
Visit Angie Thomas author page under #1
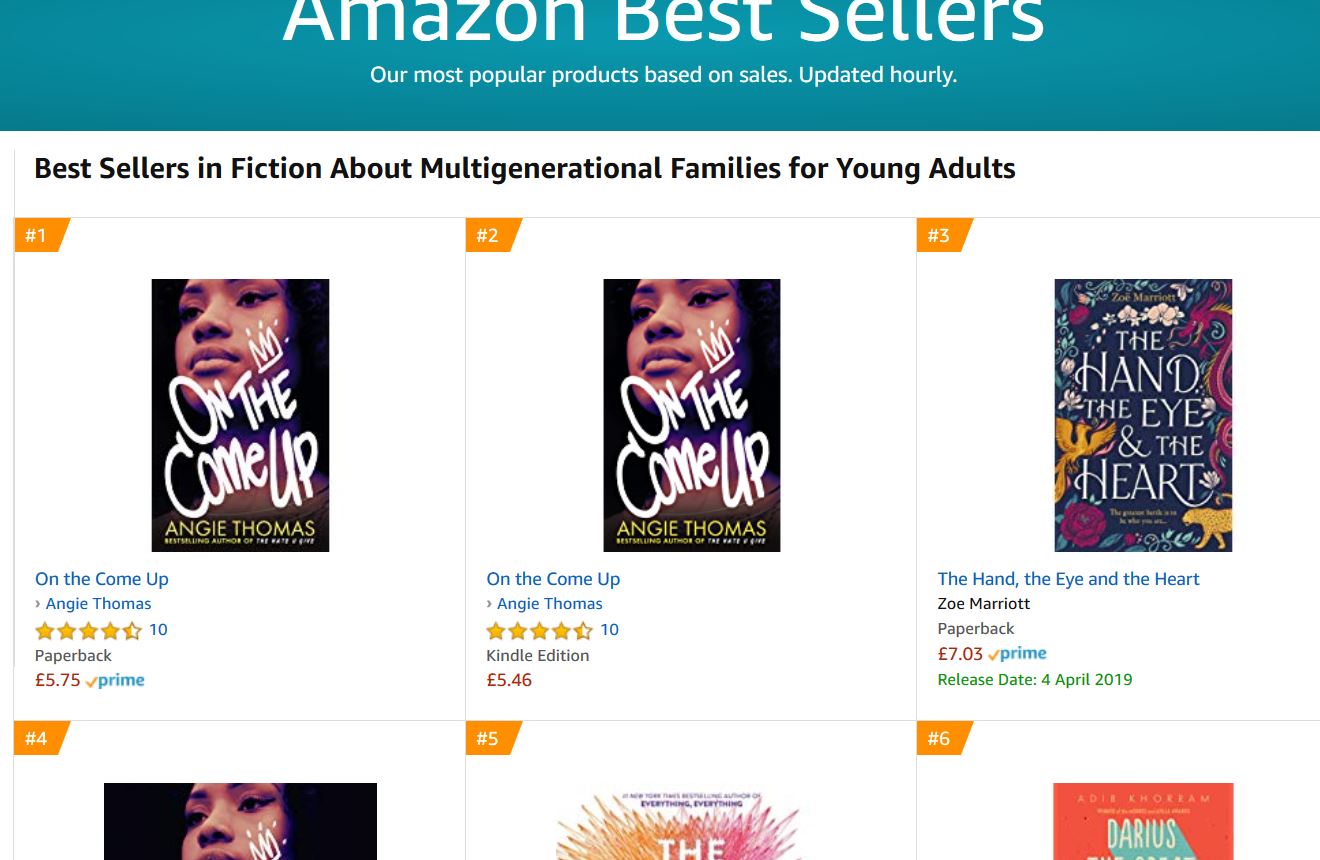98,604
